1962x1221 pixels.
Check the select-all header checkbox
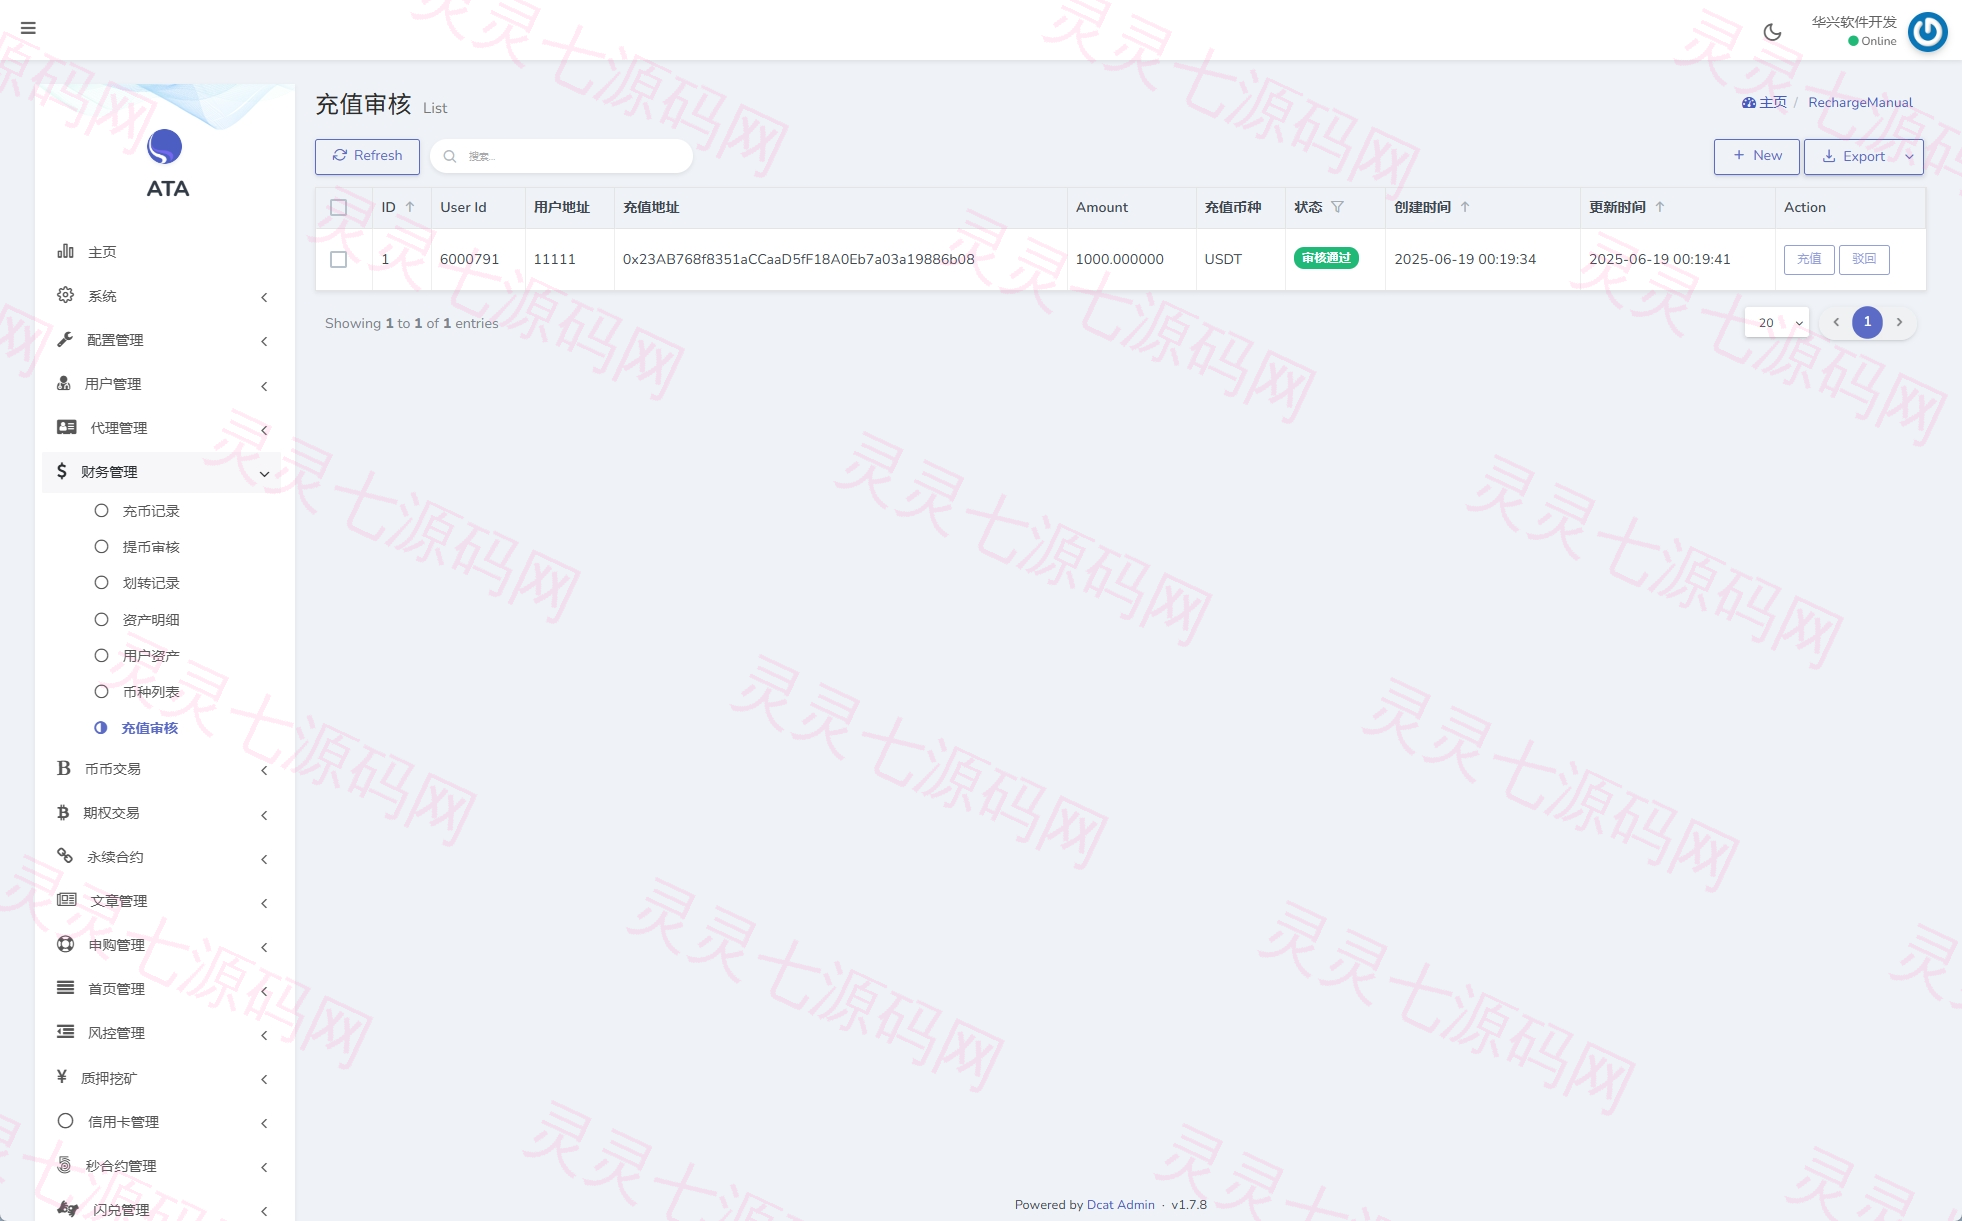(x=339, y=208)
